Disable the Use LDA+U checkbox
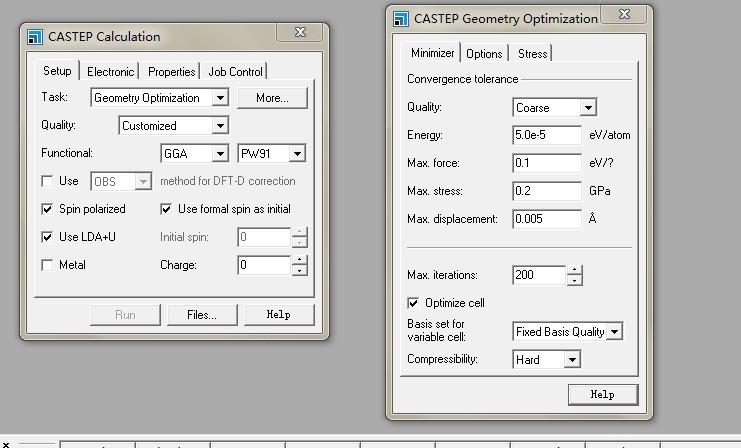741x448 pixels. click(47, 237)
